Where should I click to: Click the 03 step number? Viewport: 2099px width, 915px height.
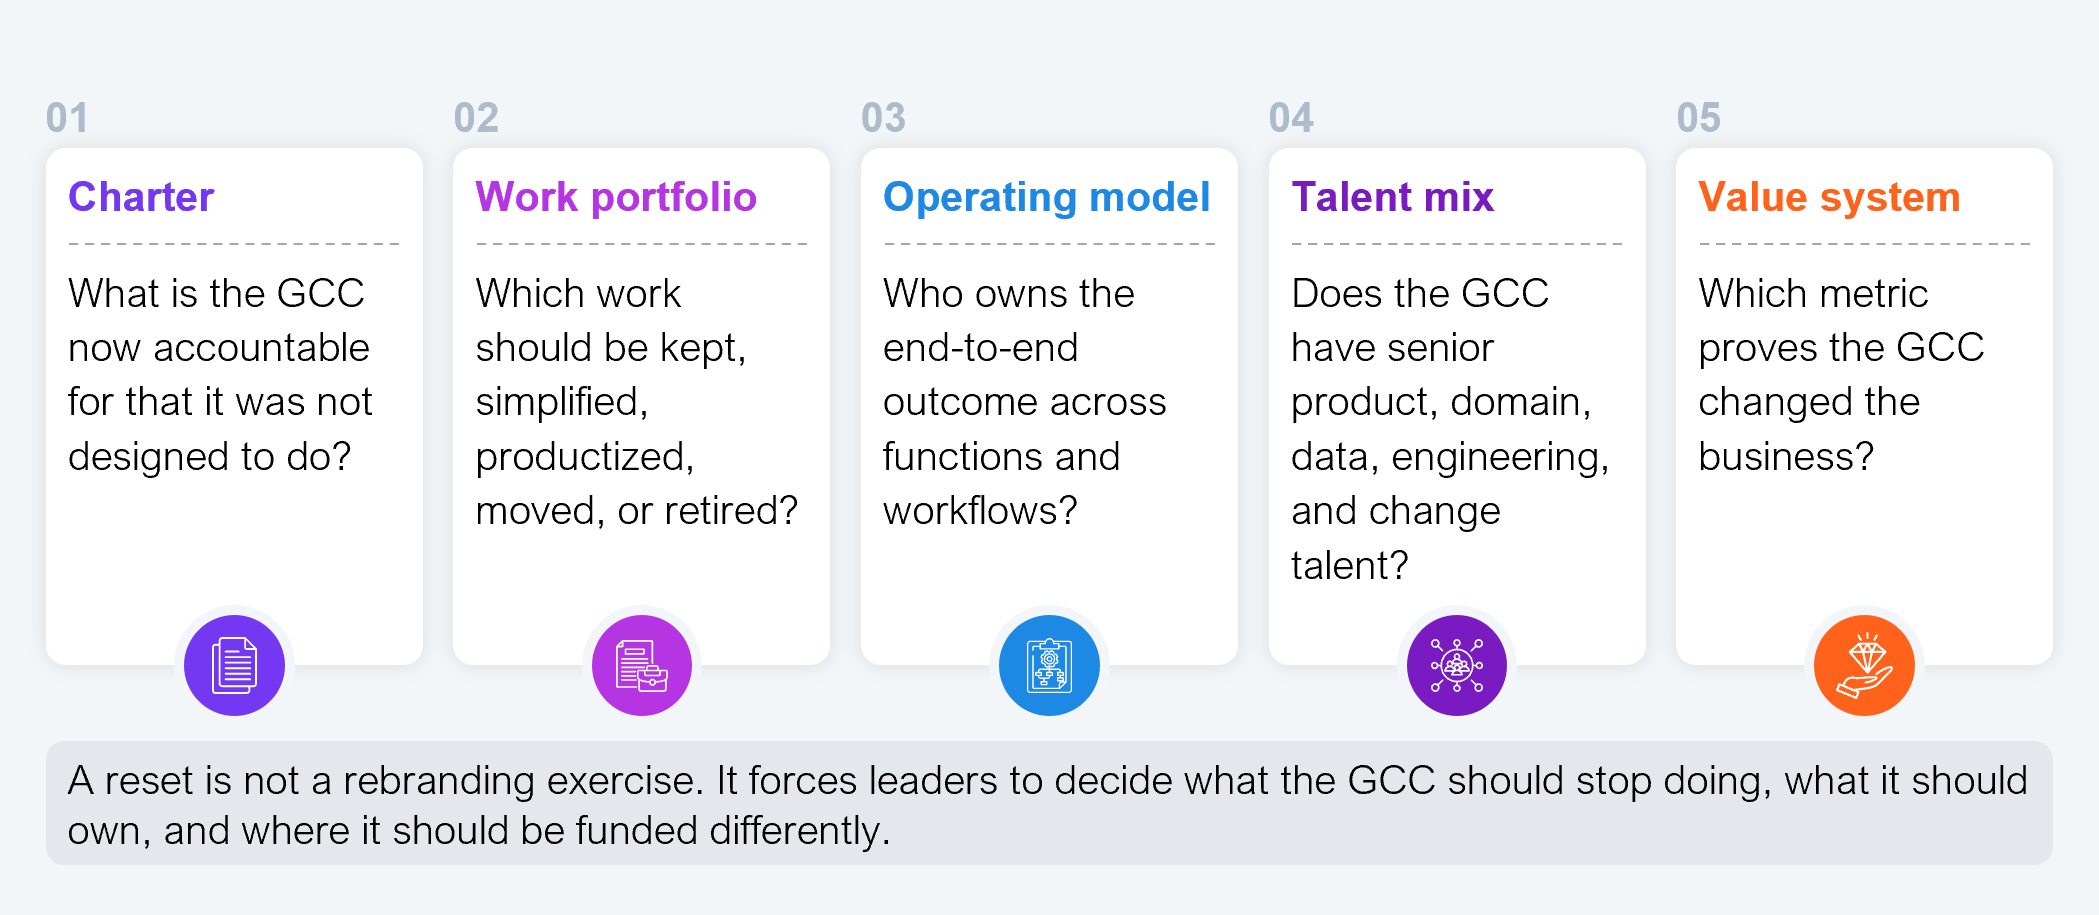click(x=884, y=118)
